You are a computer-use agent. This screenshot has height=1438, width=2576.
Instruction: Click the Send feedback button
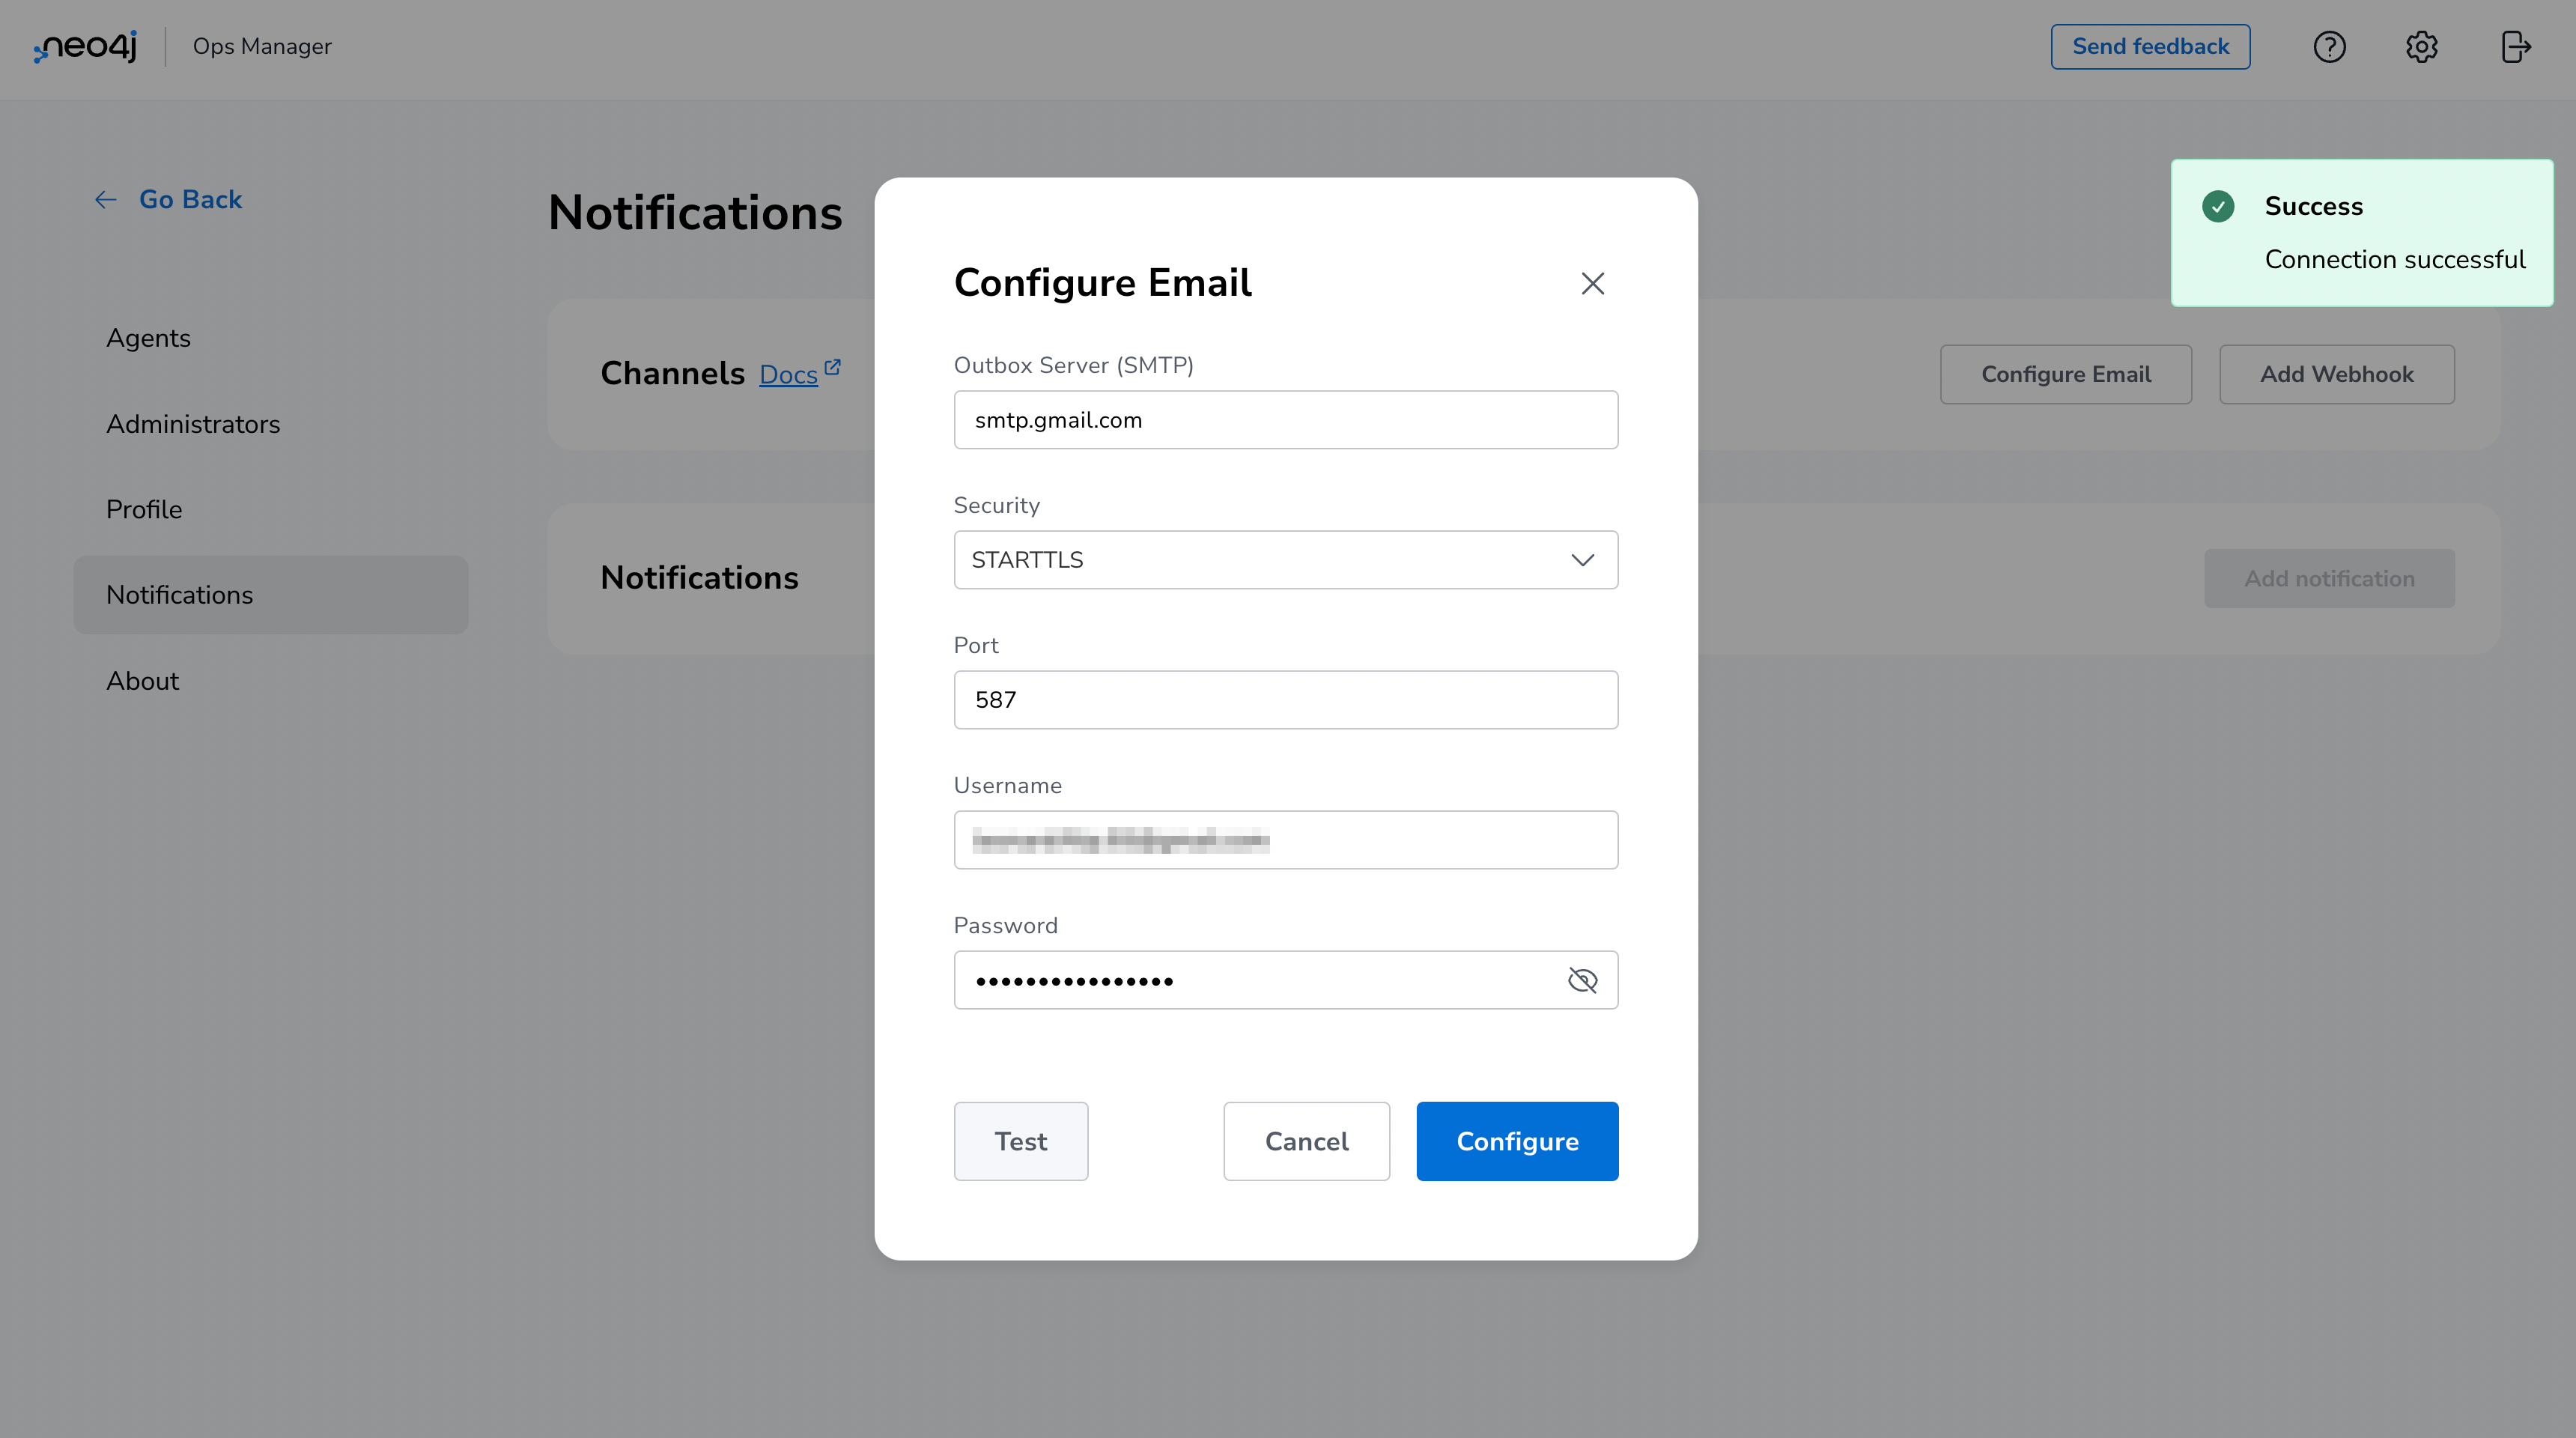coord(2151,46)
